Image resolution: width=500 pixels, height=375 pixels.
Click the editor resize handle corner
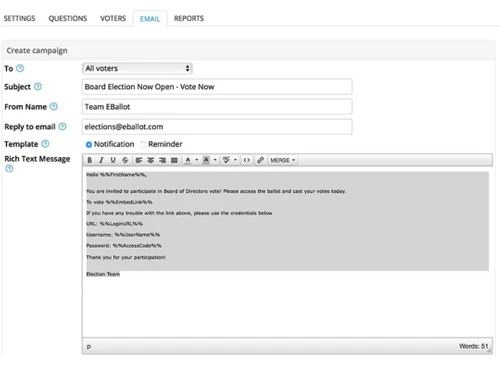(x=490, y=351)
